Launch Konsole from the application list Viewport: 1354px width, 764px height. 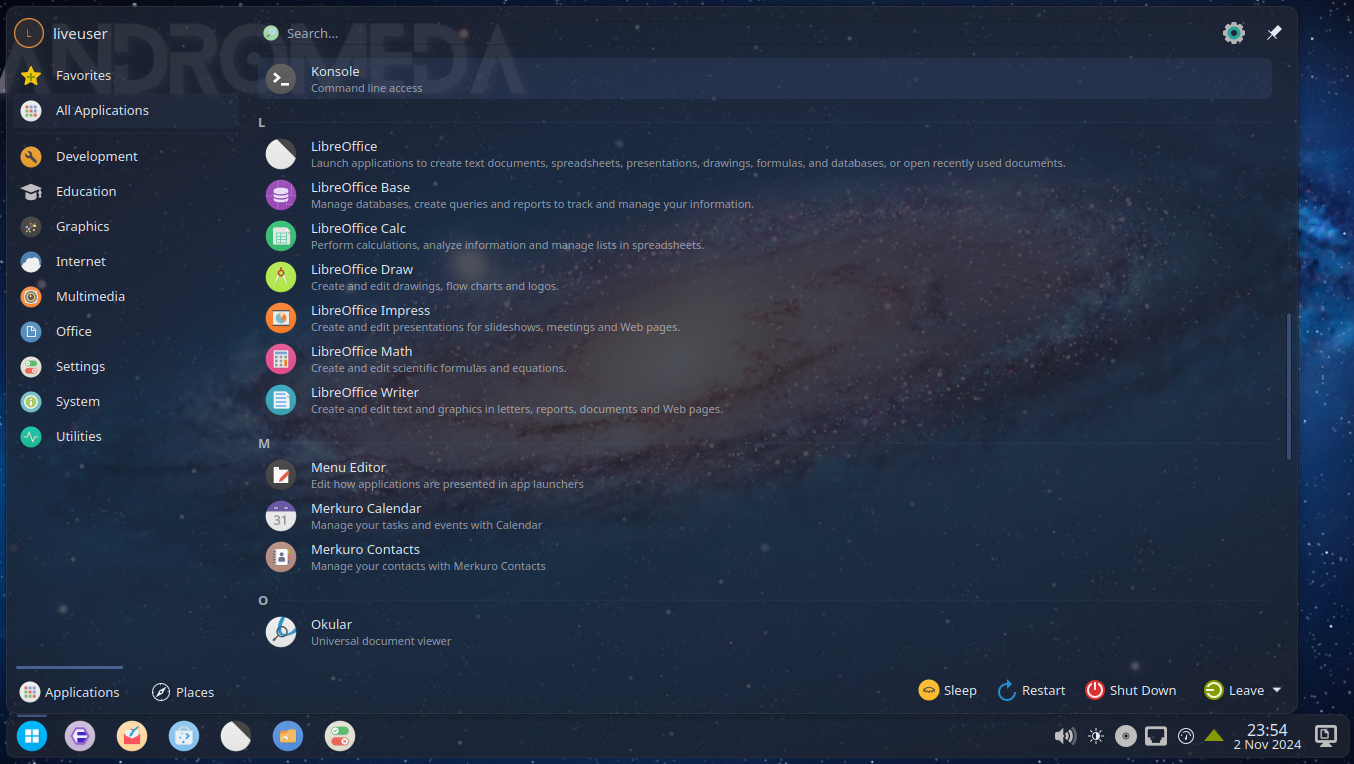[x=765, y=79]
